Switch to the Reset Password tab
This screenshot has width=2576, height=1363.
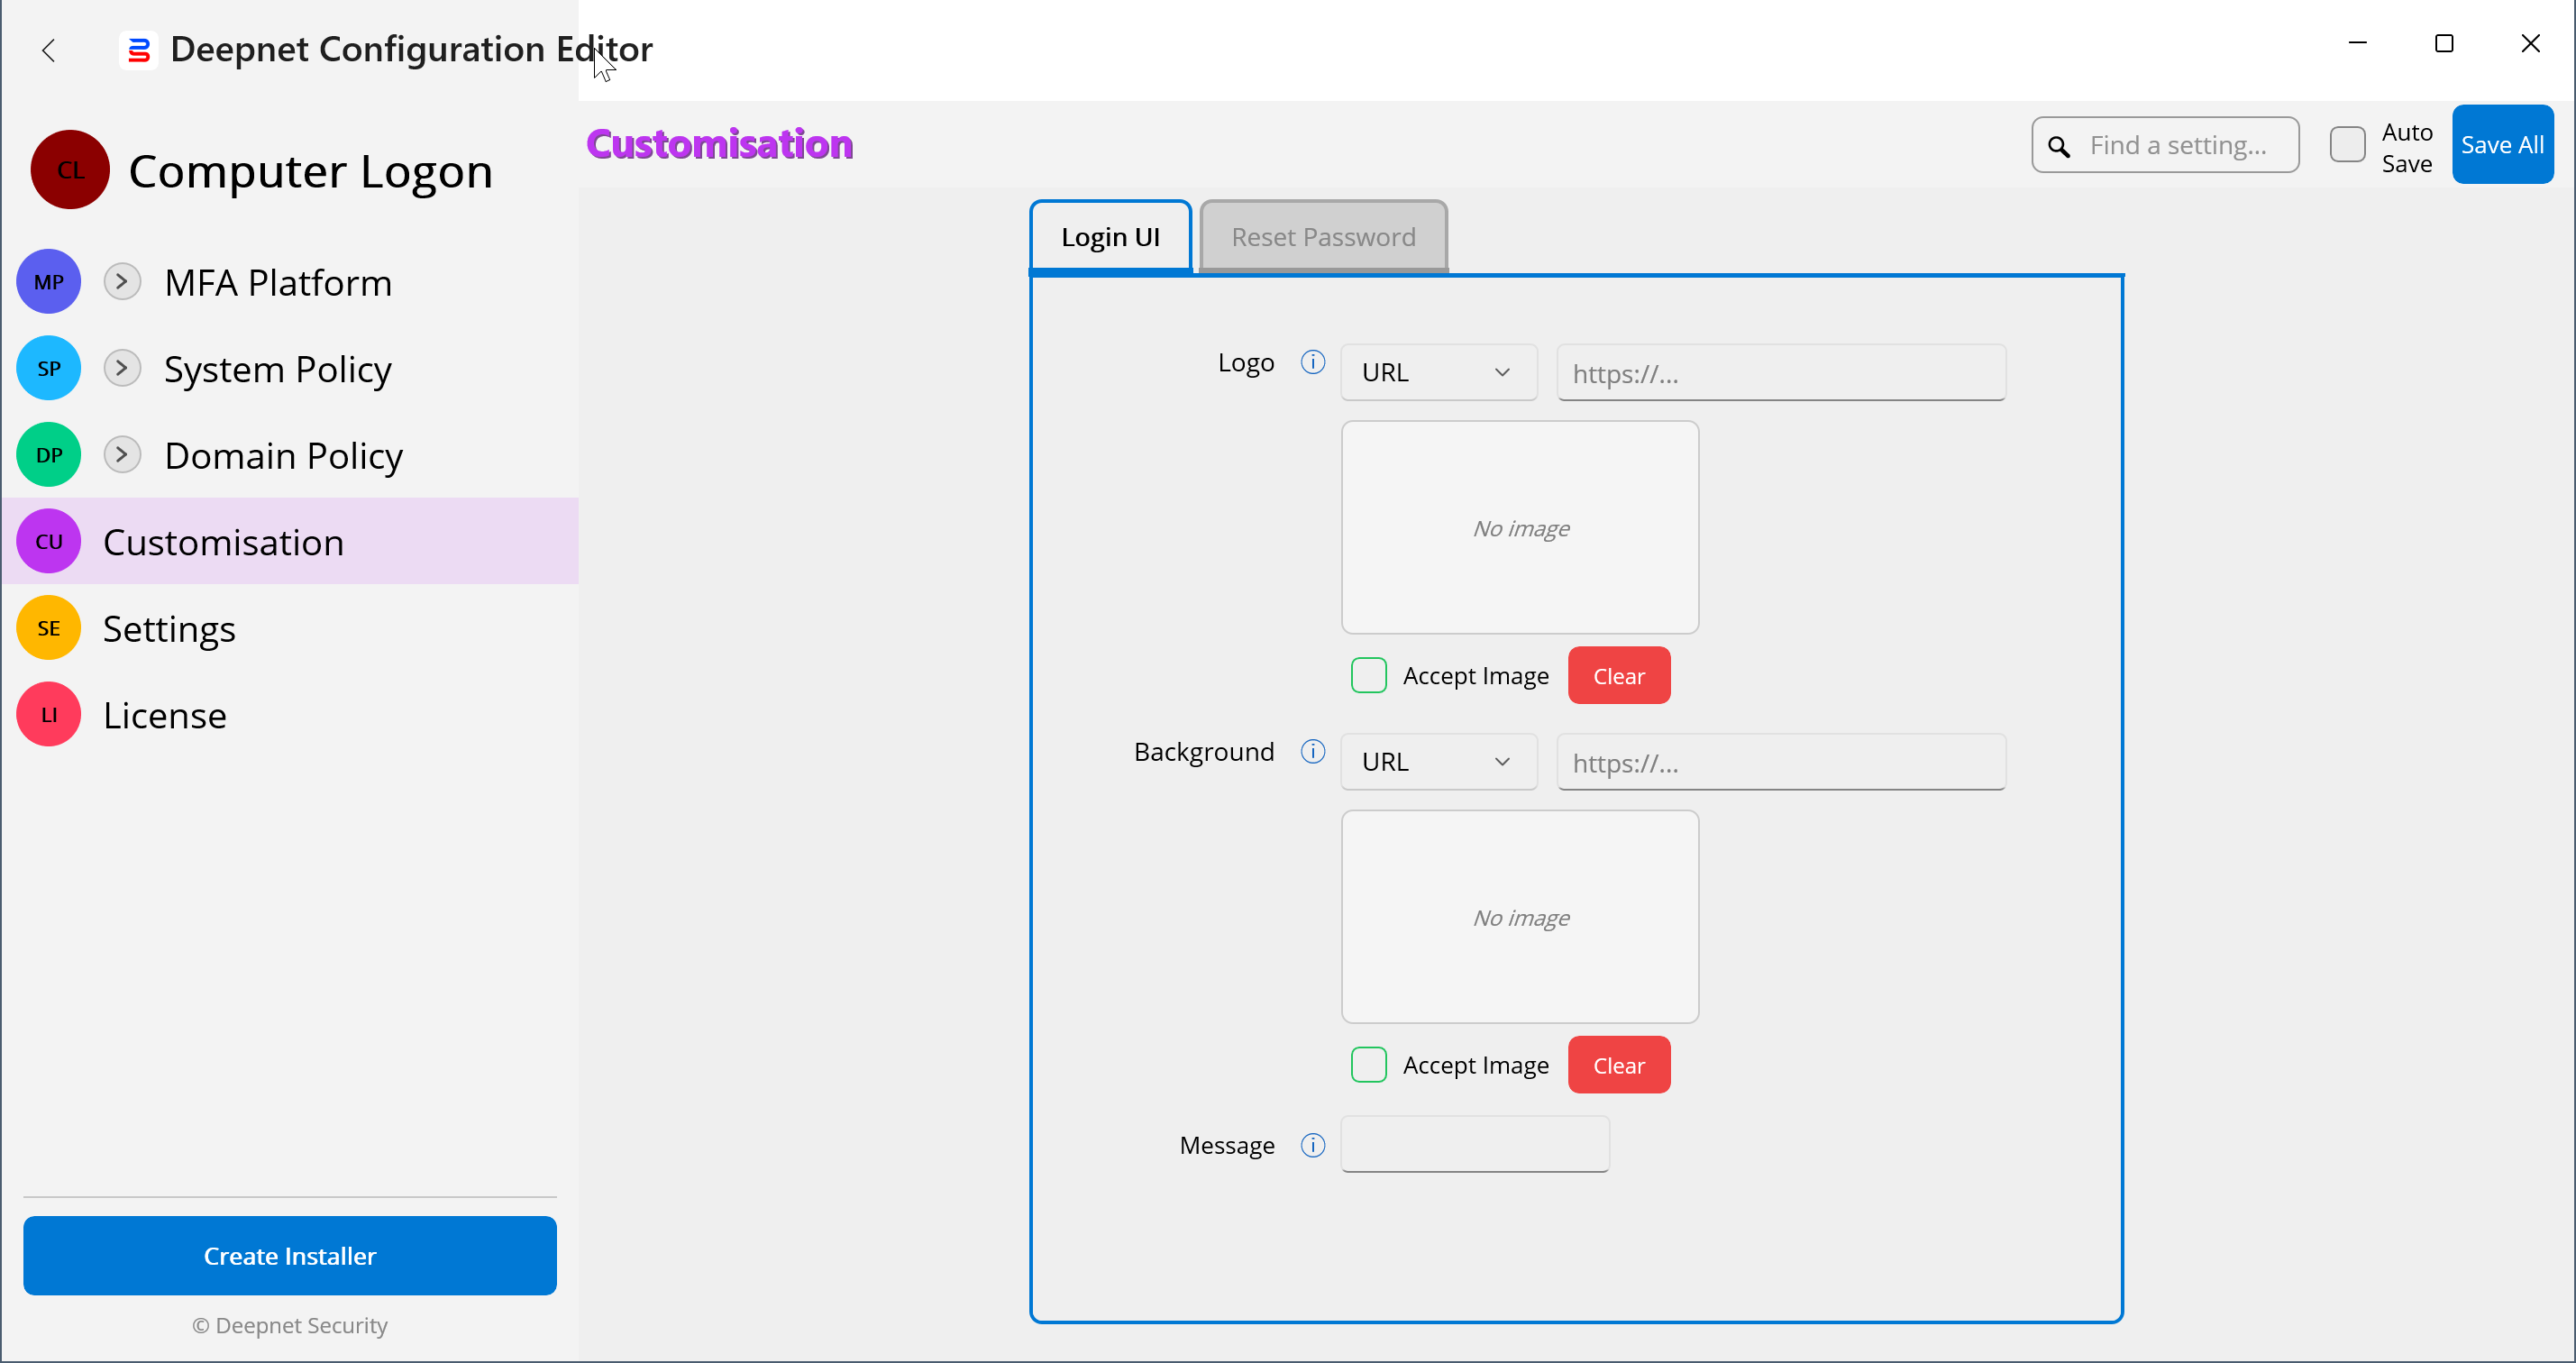[x=1322, y=237]
